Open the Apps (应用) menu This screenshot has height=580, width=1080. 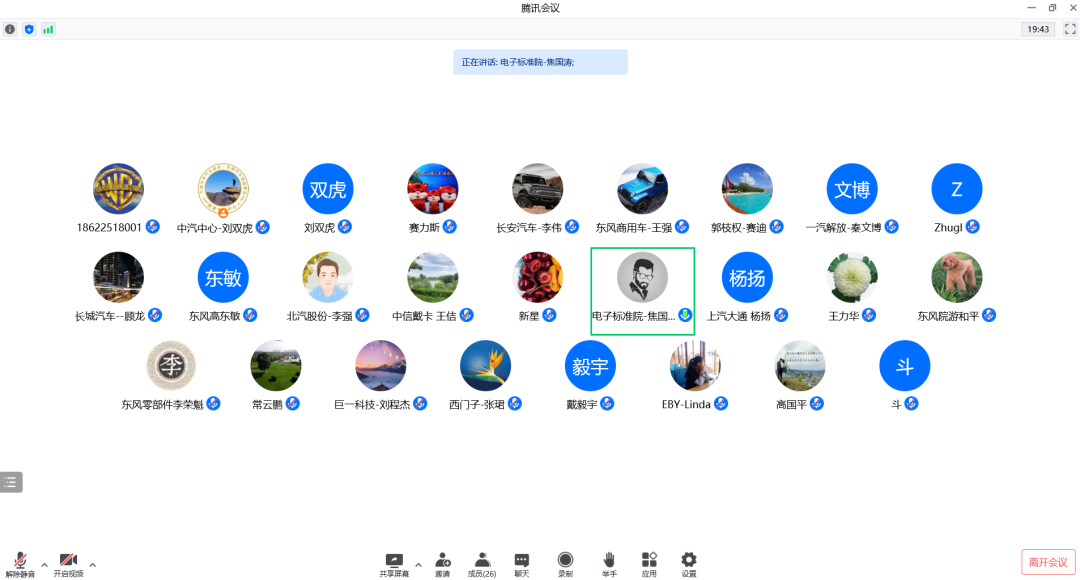point(649,563)
